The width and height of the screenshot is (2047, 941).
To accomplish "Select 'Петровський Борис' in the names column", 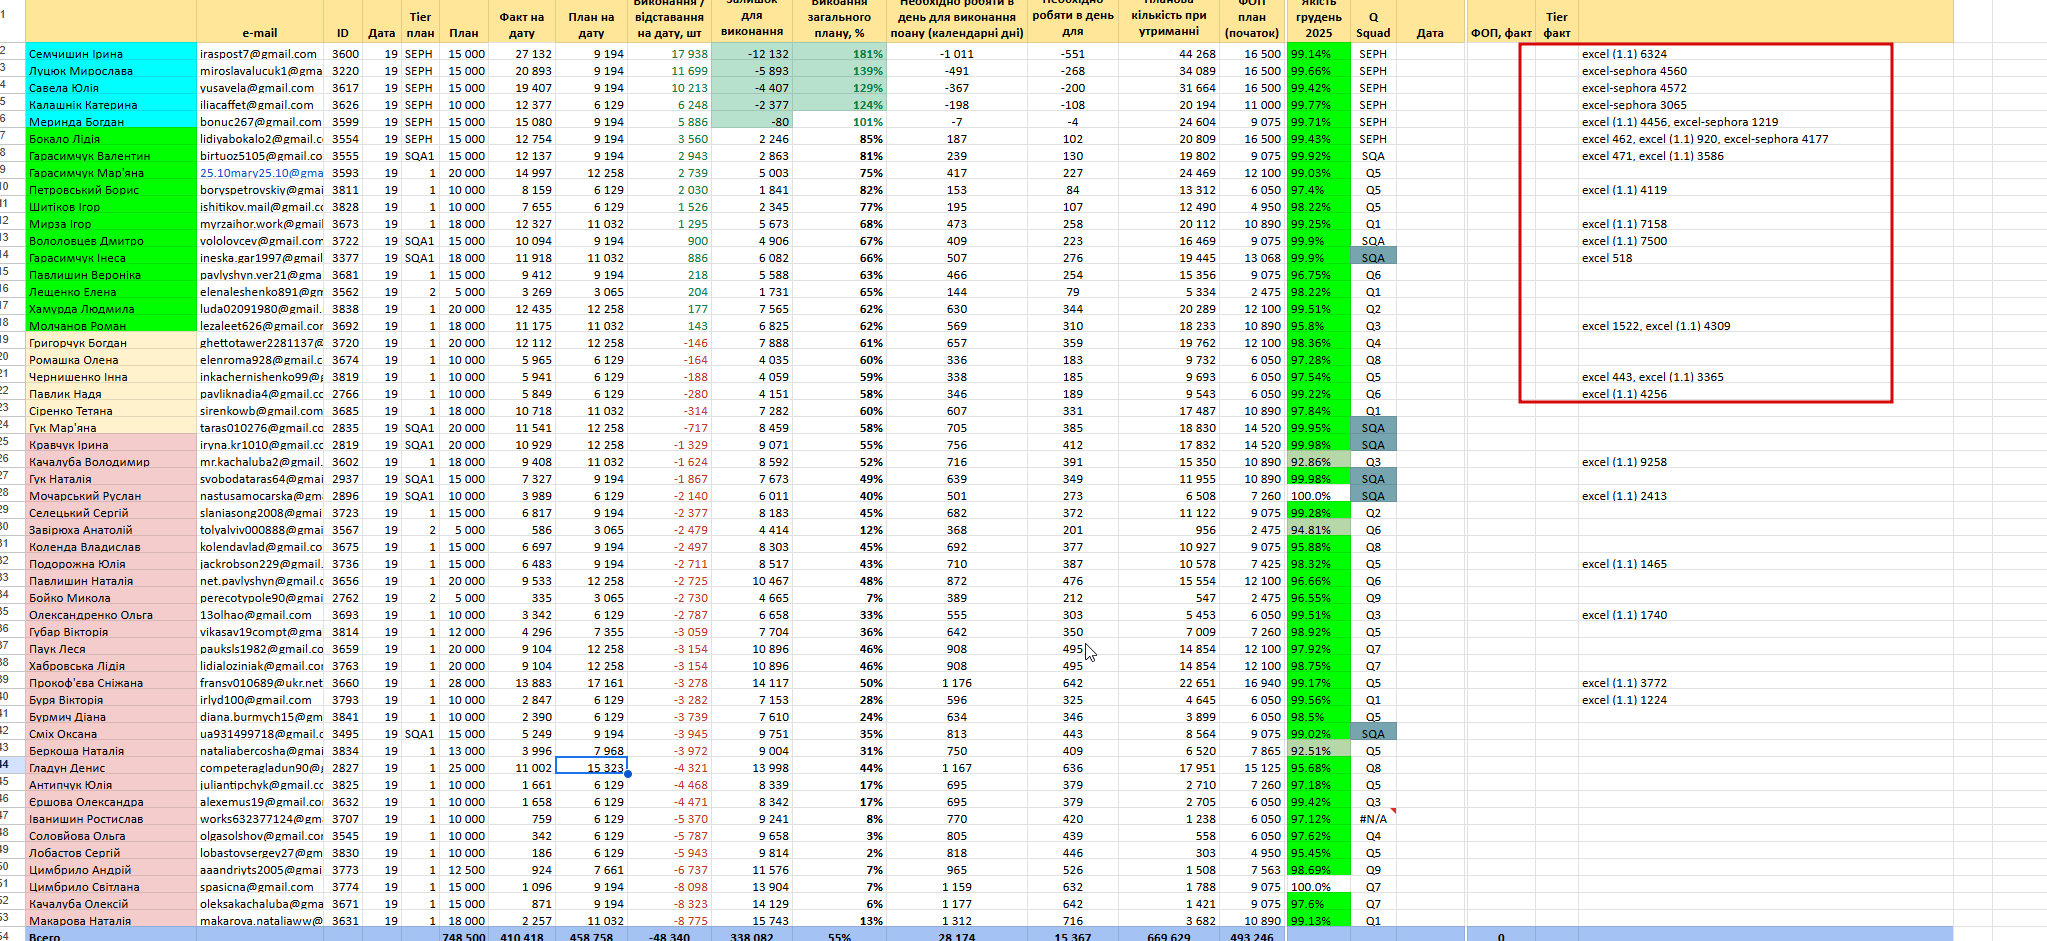I will pos(110,190).
